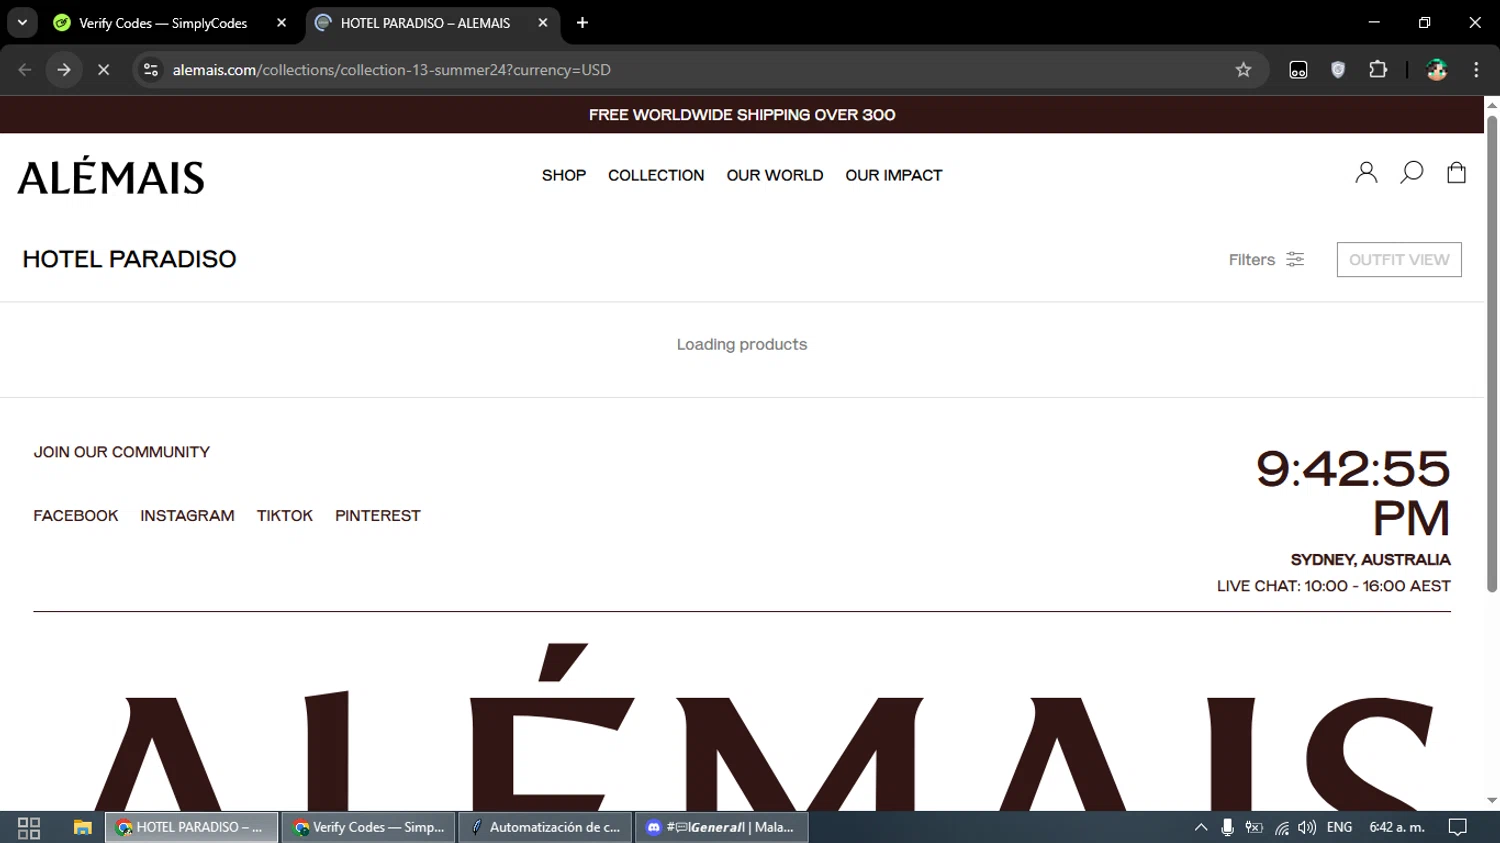Click JOIN OUR COMMUNITY text
The image size is (1500, 843).
(x=122, y=452)
